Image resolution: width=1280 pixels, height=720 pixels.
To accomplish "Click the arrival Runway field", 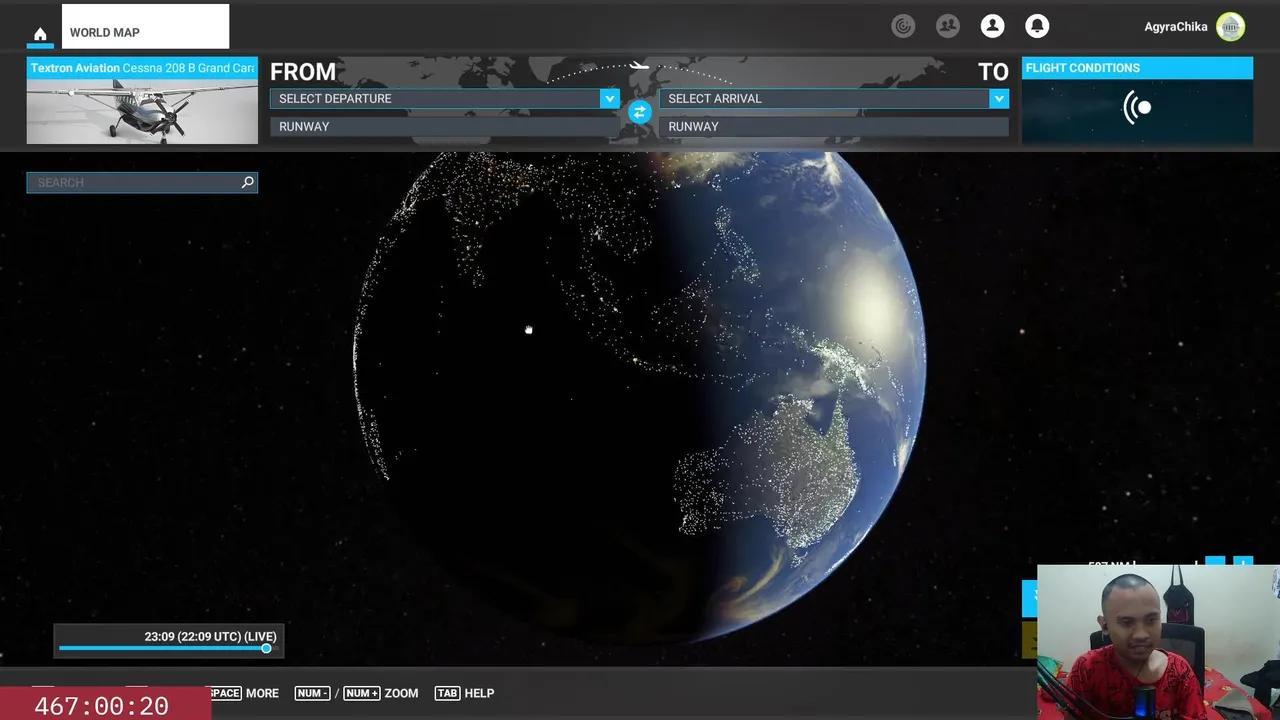I will click(834, 126).
